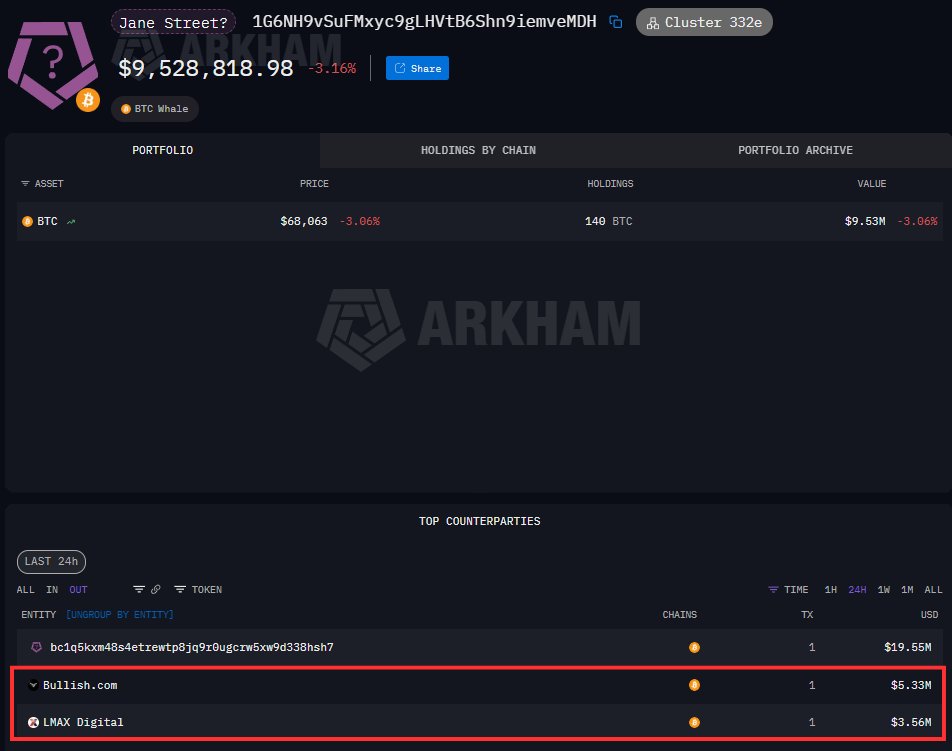
Task: Click the BTC coin icon in portfolio row
Action: [x=27, y=222]
